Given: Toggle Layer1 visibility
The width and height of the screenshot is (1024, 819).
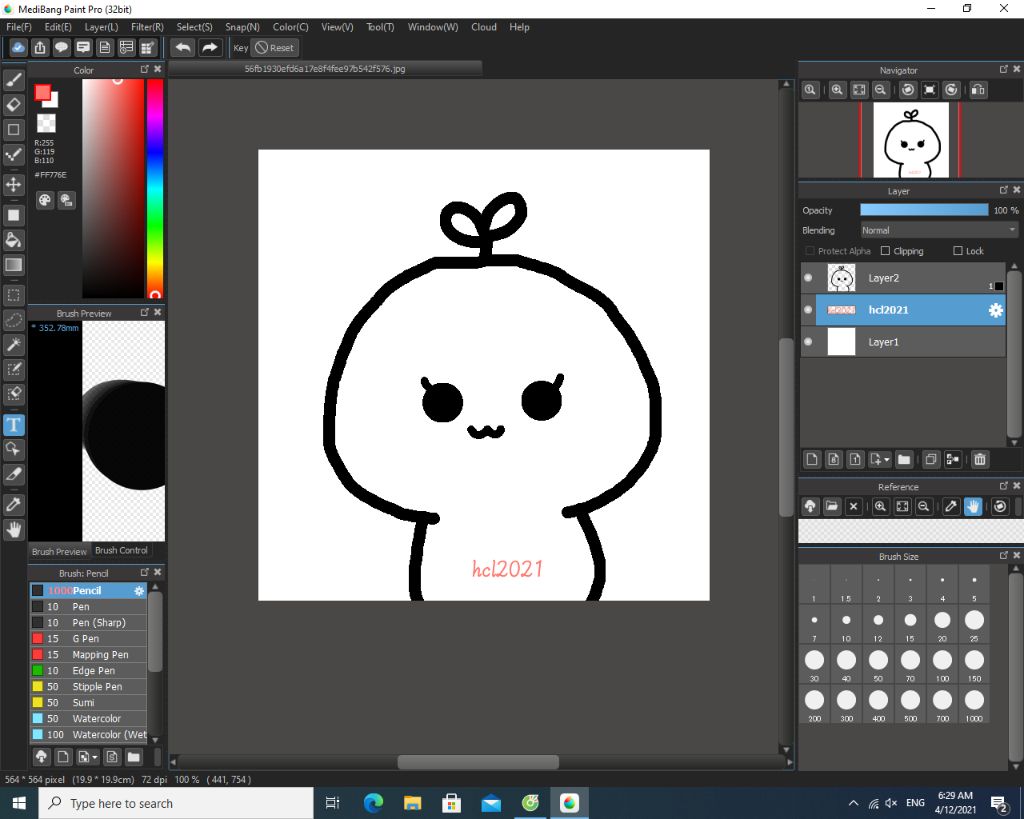Looking at the screenshot, I should coord(808,342).
